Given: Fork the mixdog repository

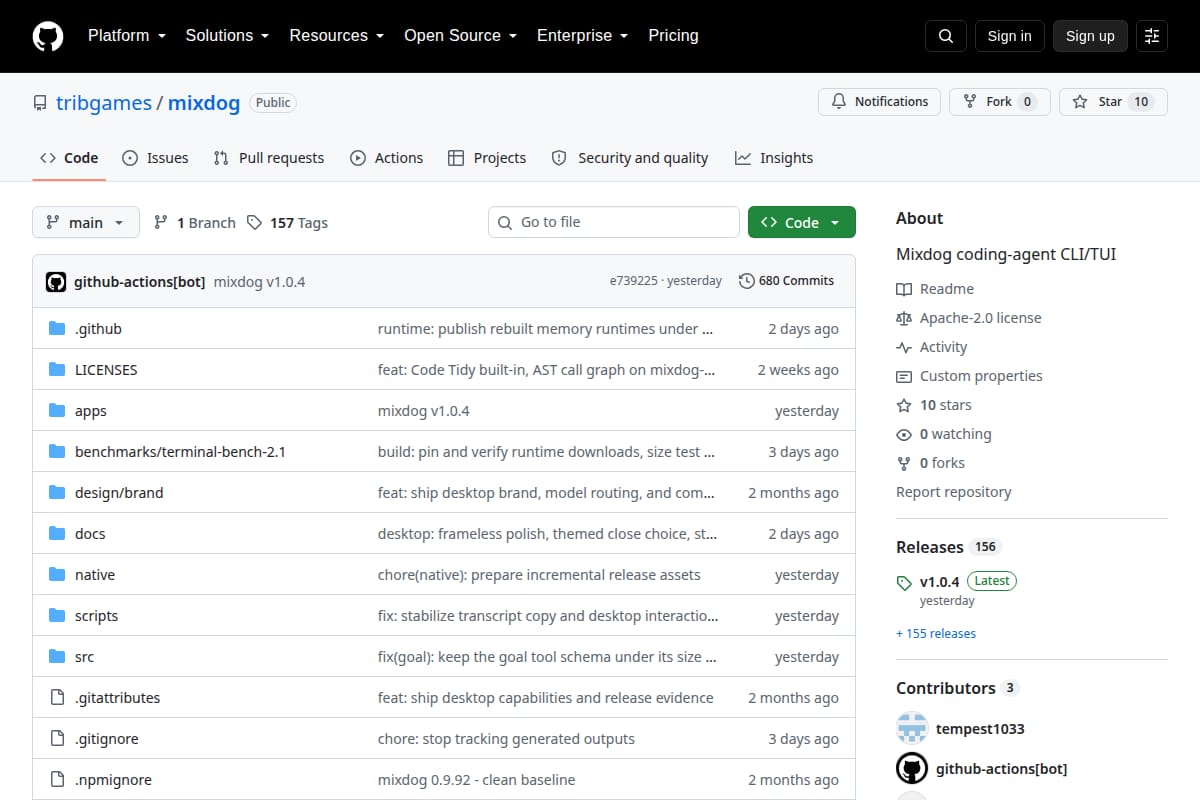Looking at the screenshot, I should (1000, 102).
